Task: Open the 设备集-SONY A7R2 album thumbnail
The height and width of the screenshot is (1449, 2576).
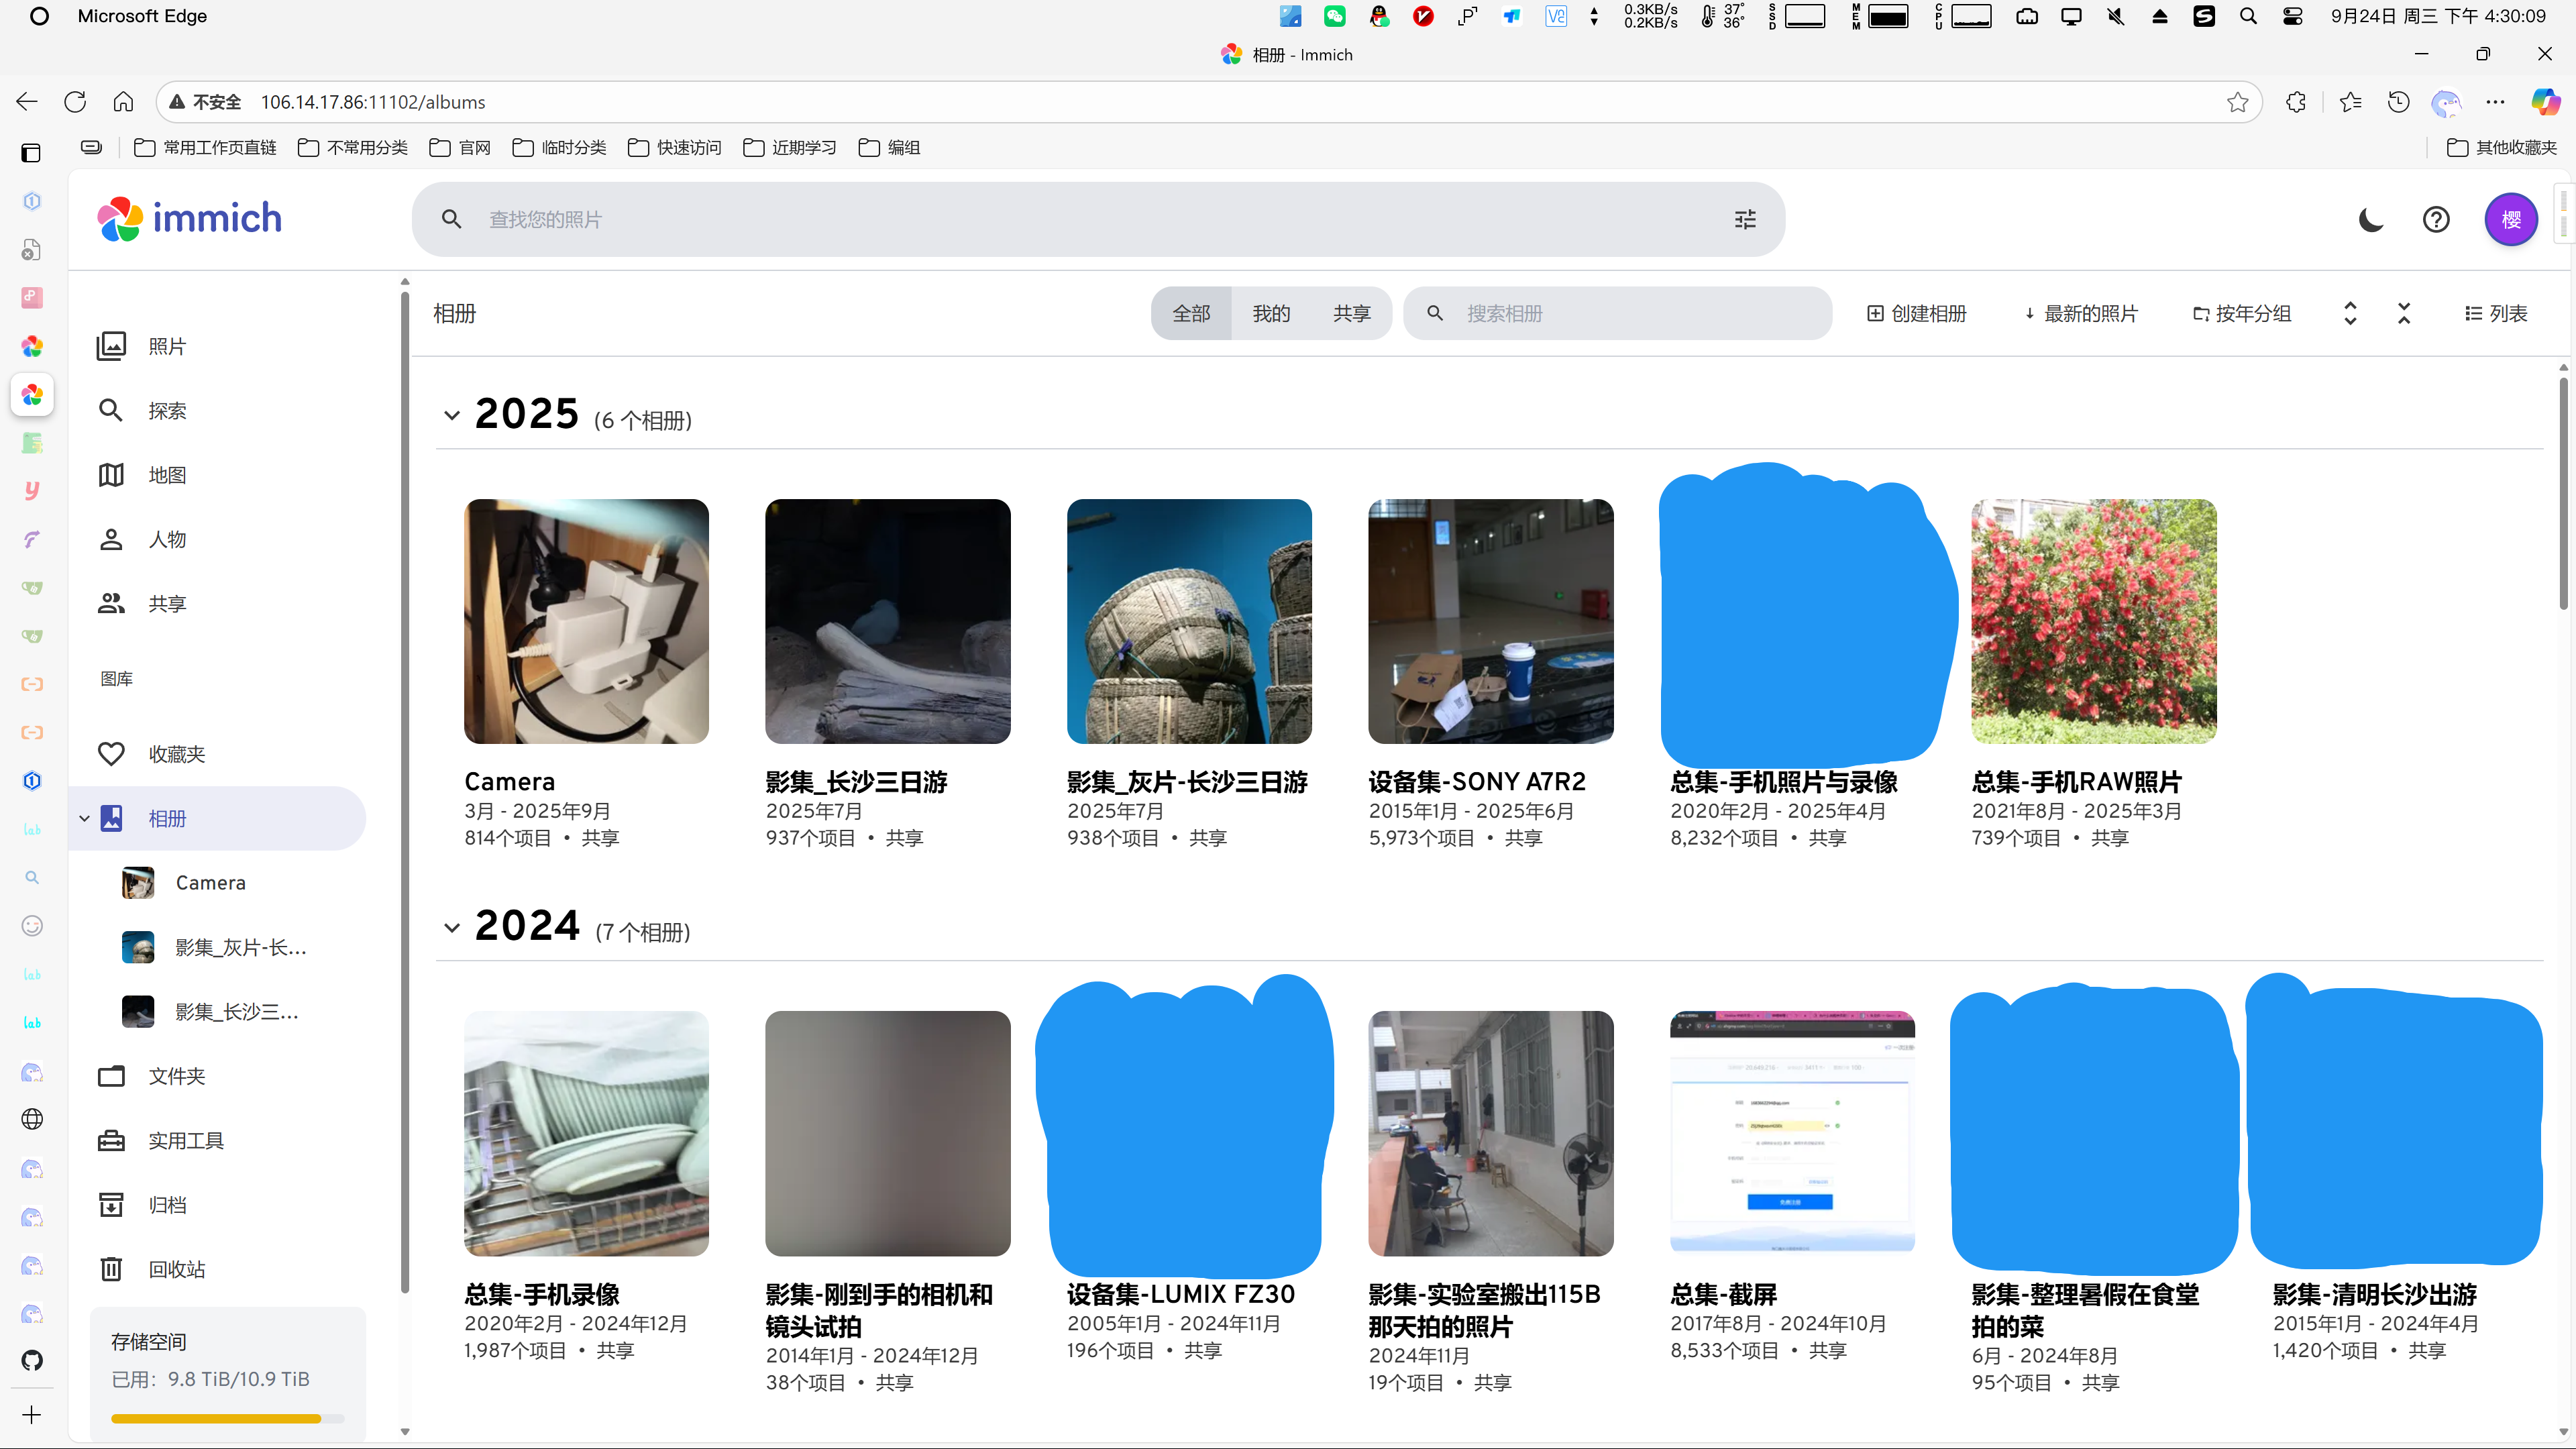Action: pos(1490,621)
